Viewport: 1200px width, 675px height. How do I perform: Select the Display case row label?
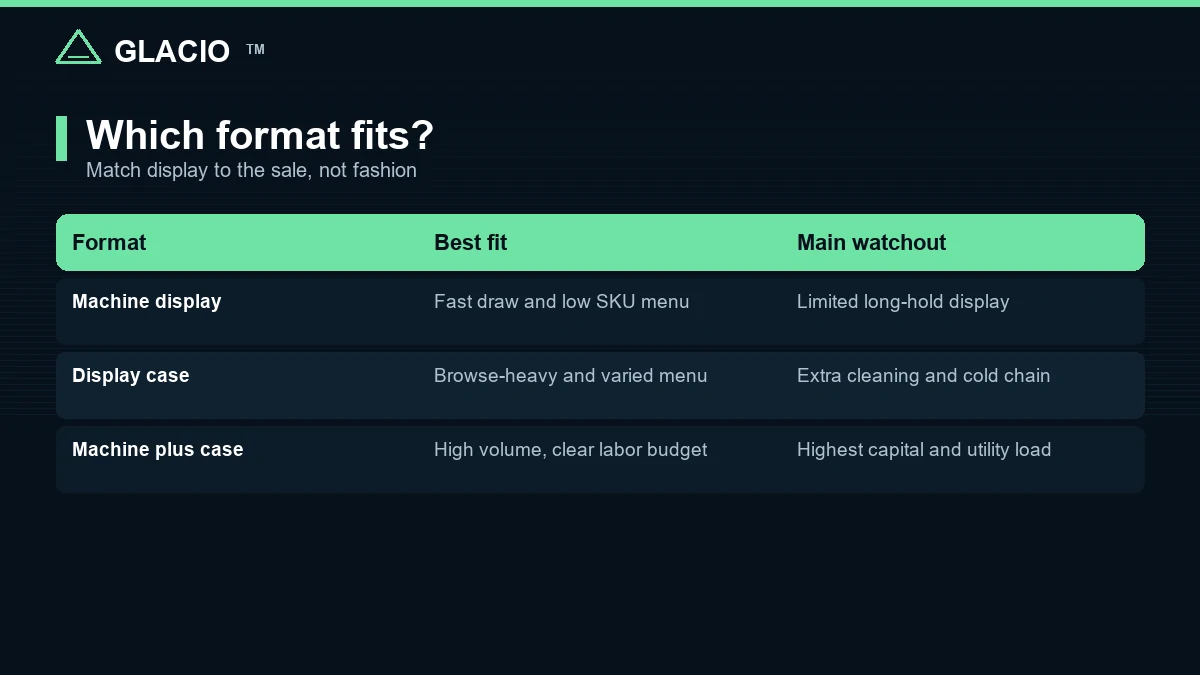[130, 375]
